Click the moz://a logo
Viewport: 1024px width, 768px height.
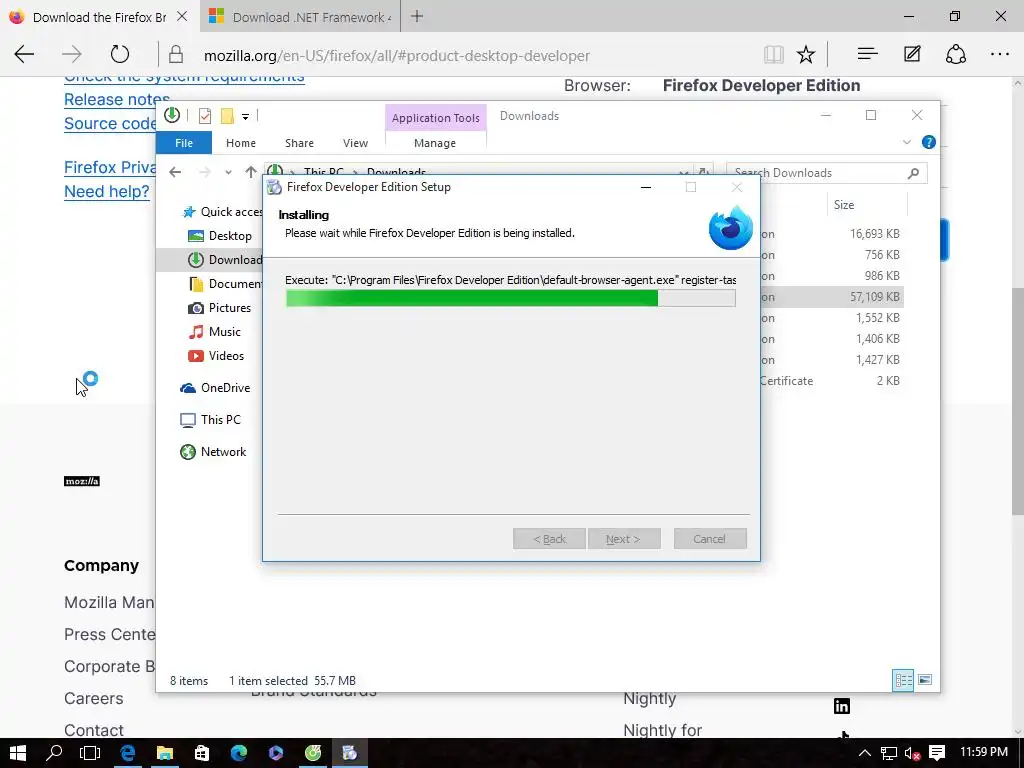coord(82,481)
